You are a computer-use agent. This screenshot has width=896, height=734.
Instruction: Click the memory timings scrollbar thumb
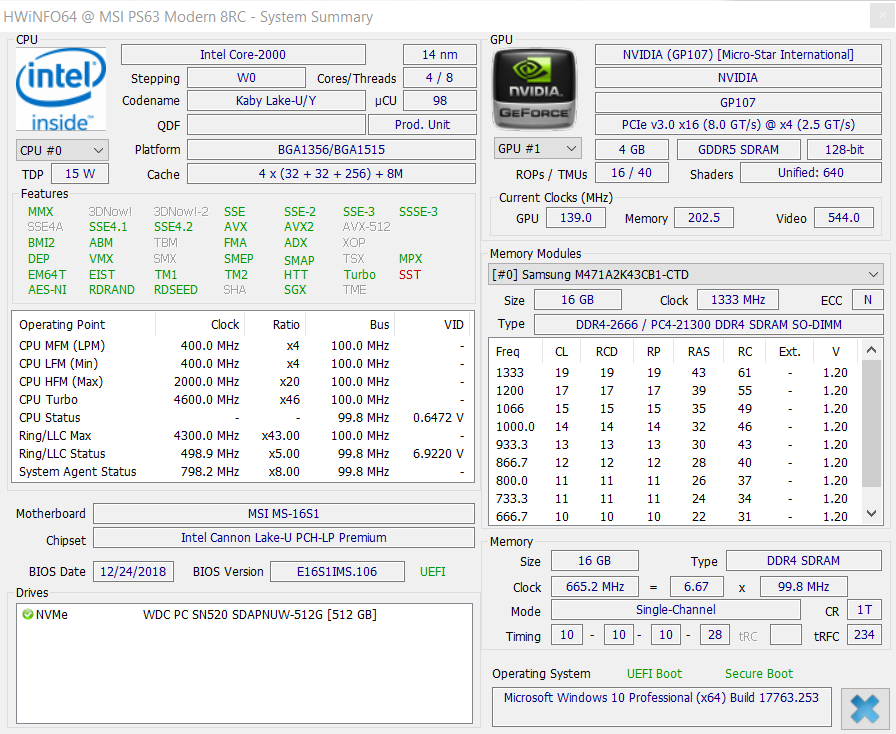871,423
